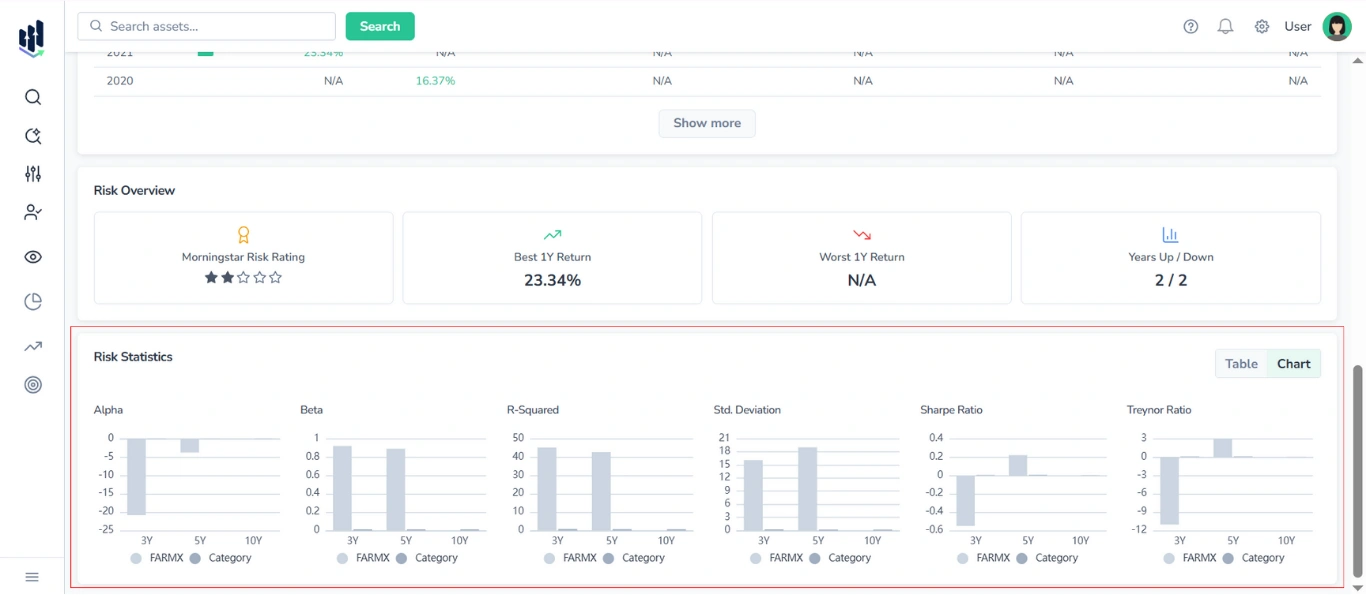This screenshot has height=595, width=1366.
Task: Click the Show more returns button
Action: pos(707,123)
